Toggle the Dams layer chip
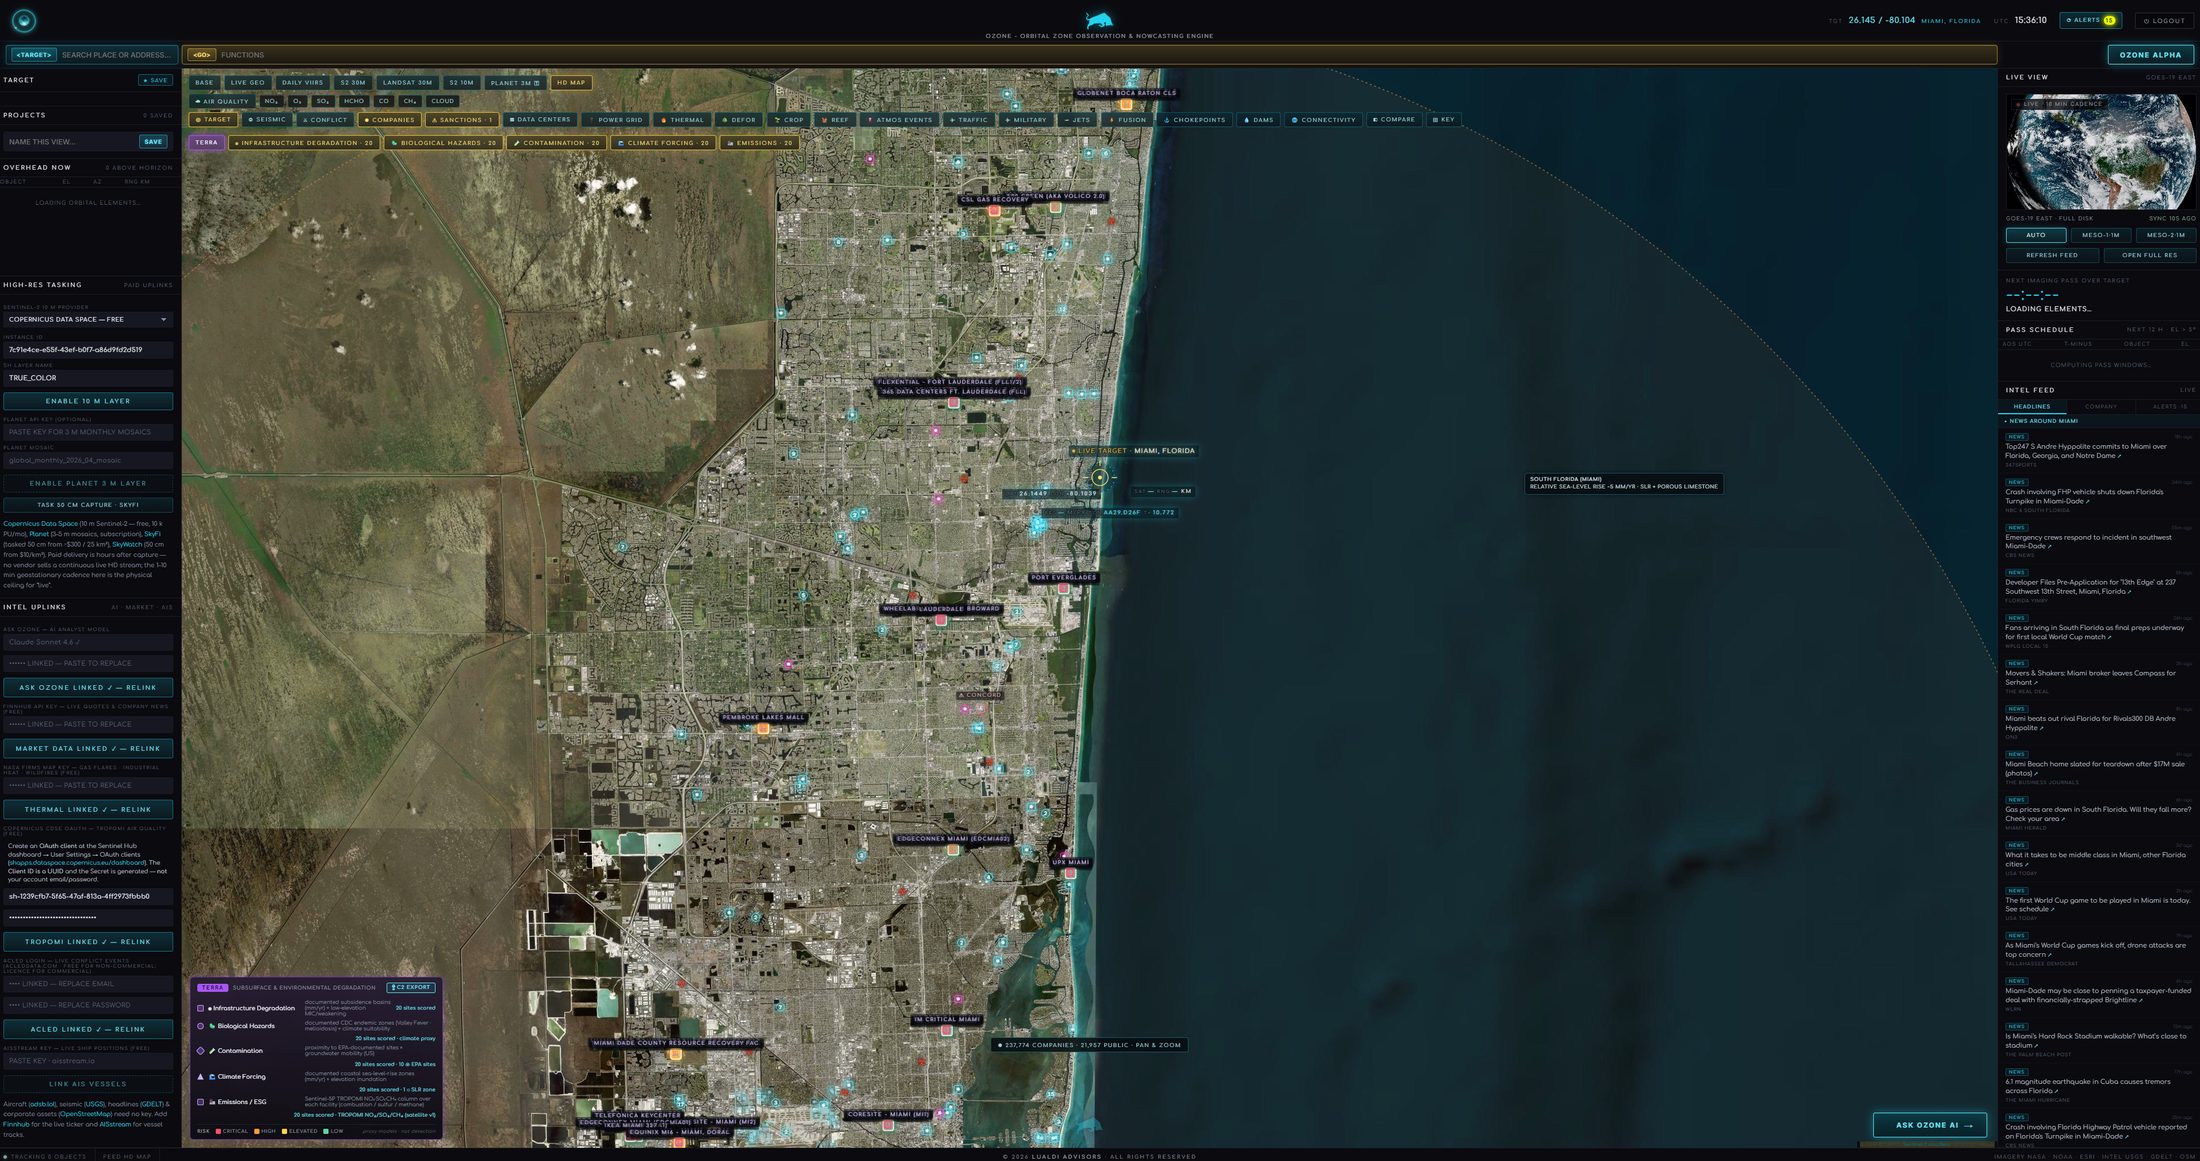This screenshot has width=2200, height=1161. pyautogui.click(x=1260, y=120)
